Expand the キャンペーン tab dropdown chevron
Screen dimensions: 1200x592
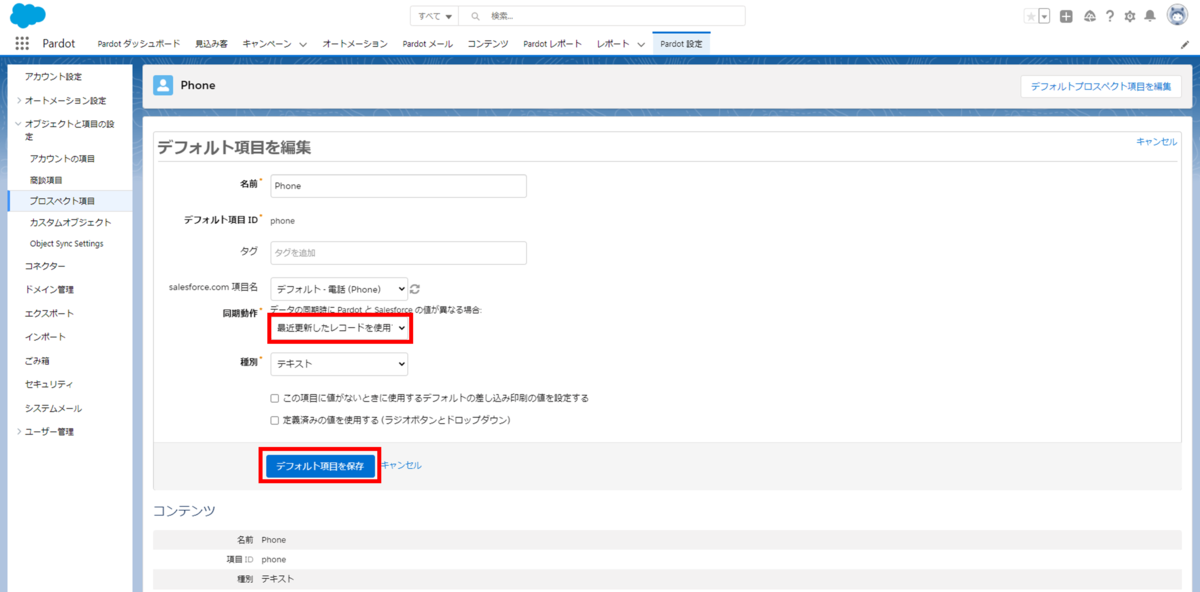(305, 44)
